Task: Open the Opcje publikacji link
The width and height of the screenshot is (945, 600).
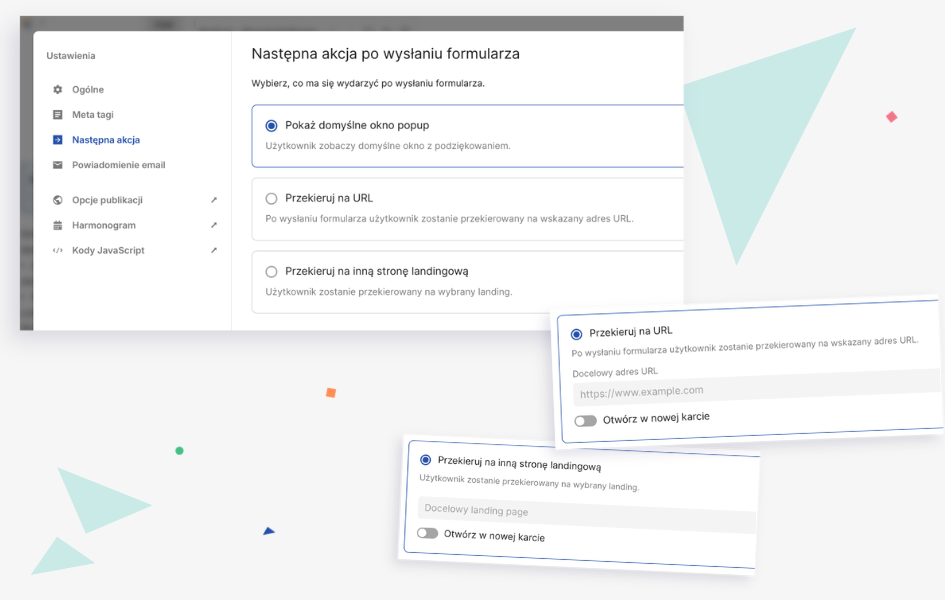Action: 107,200
